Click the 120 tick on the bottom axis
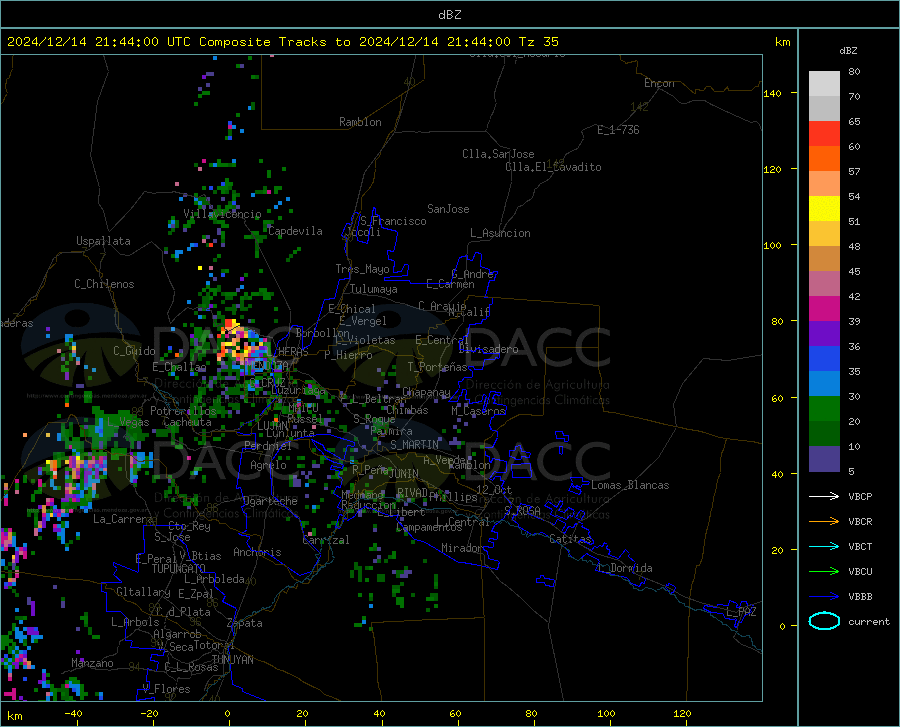900x727 pixels. pos(682,713)
